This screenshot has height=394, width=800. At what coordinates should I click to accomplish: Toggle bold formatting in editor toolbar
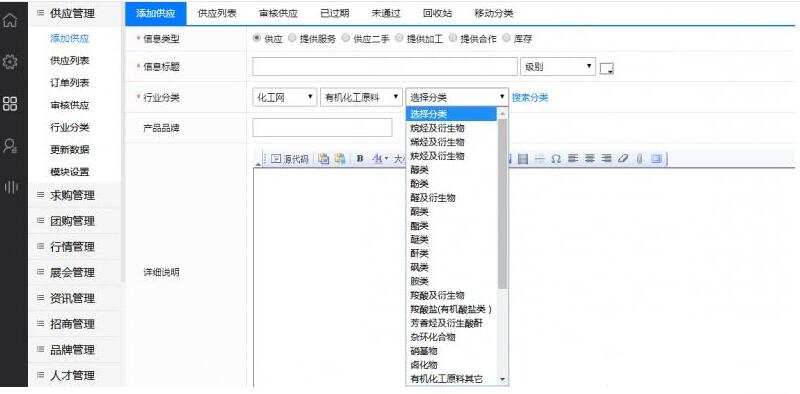tap(360, 159)
